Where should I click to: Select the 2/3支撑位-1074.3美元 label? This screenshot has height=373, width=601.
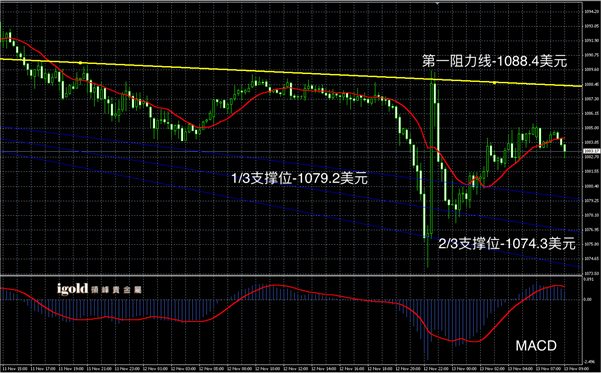tap(507, 243)
